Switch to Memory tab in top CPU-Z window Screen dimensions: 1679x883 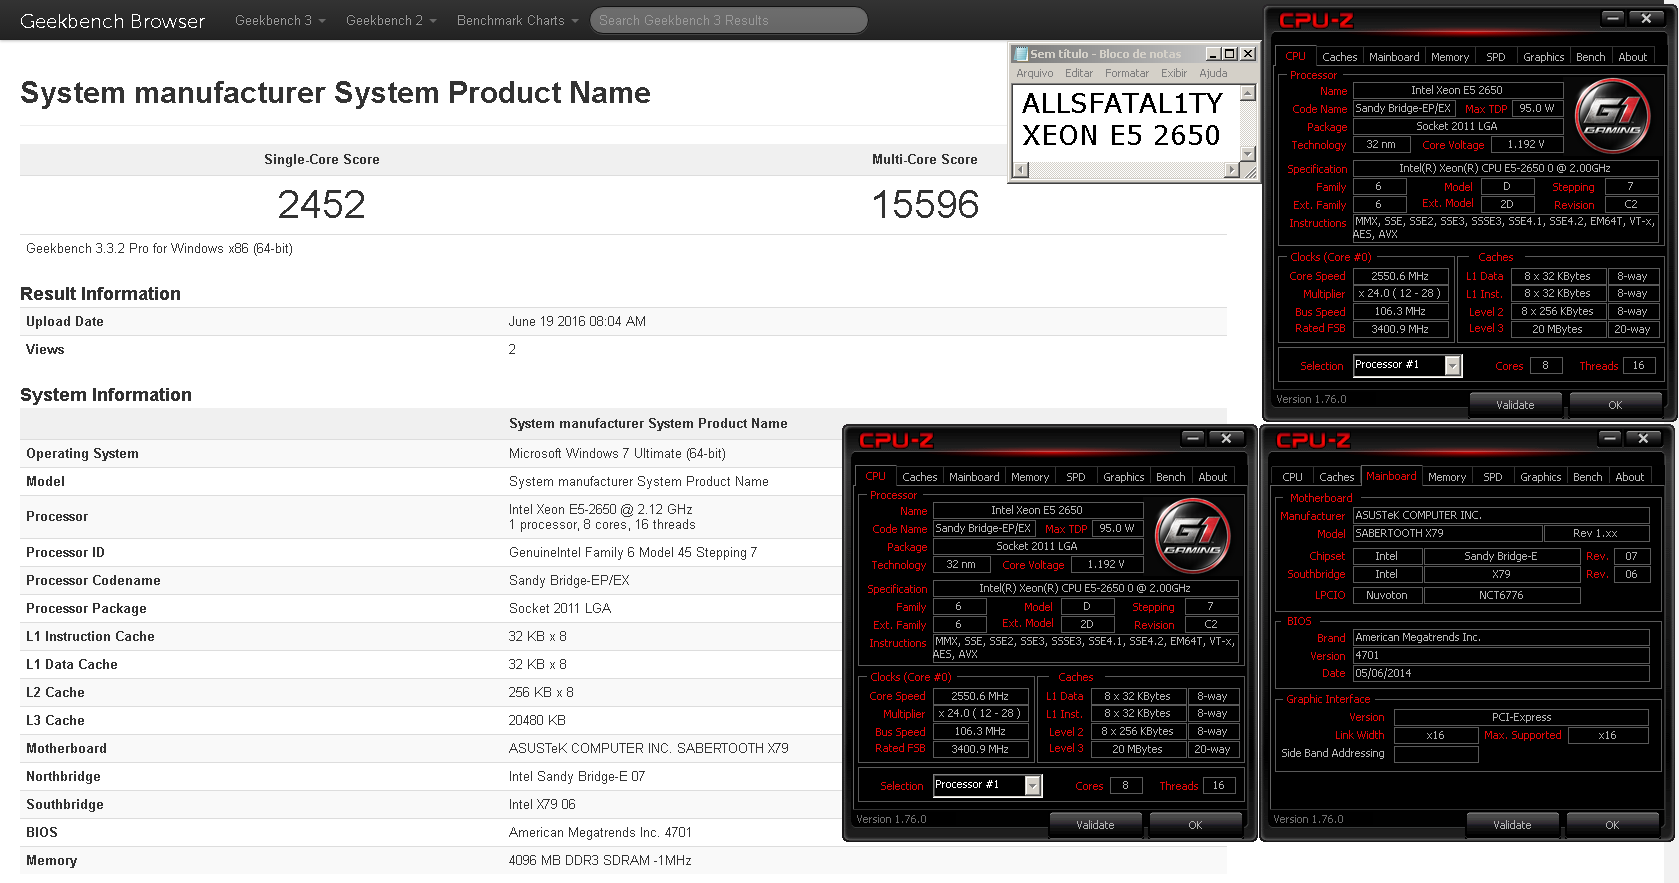1450,57
